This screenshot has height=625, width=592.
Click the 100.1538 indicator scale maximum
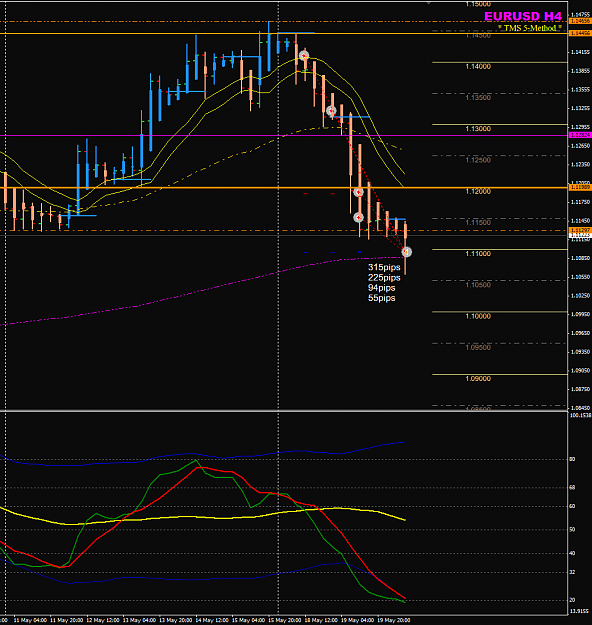pyautogui.click(x=580, y=416)
